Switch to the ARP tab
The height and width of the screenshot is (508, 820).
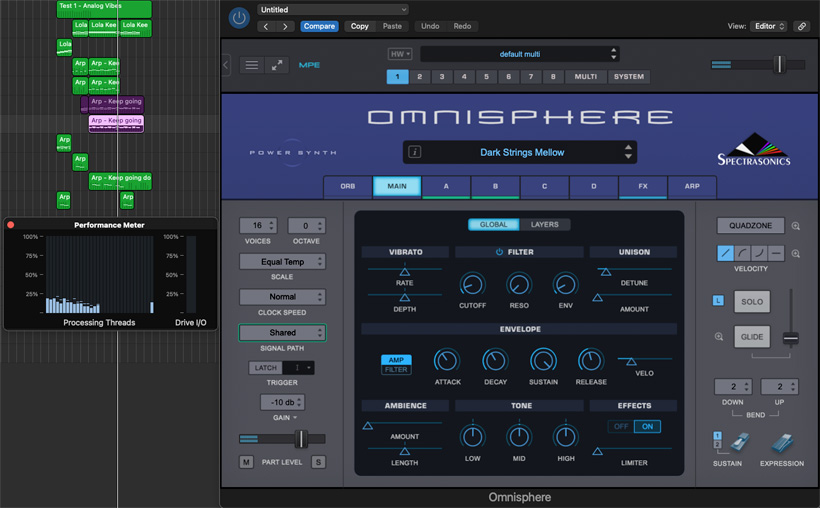(692, 186)
